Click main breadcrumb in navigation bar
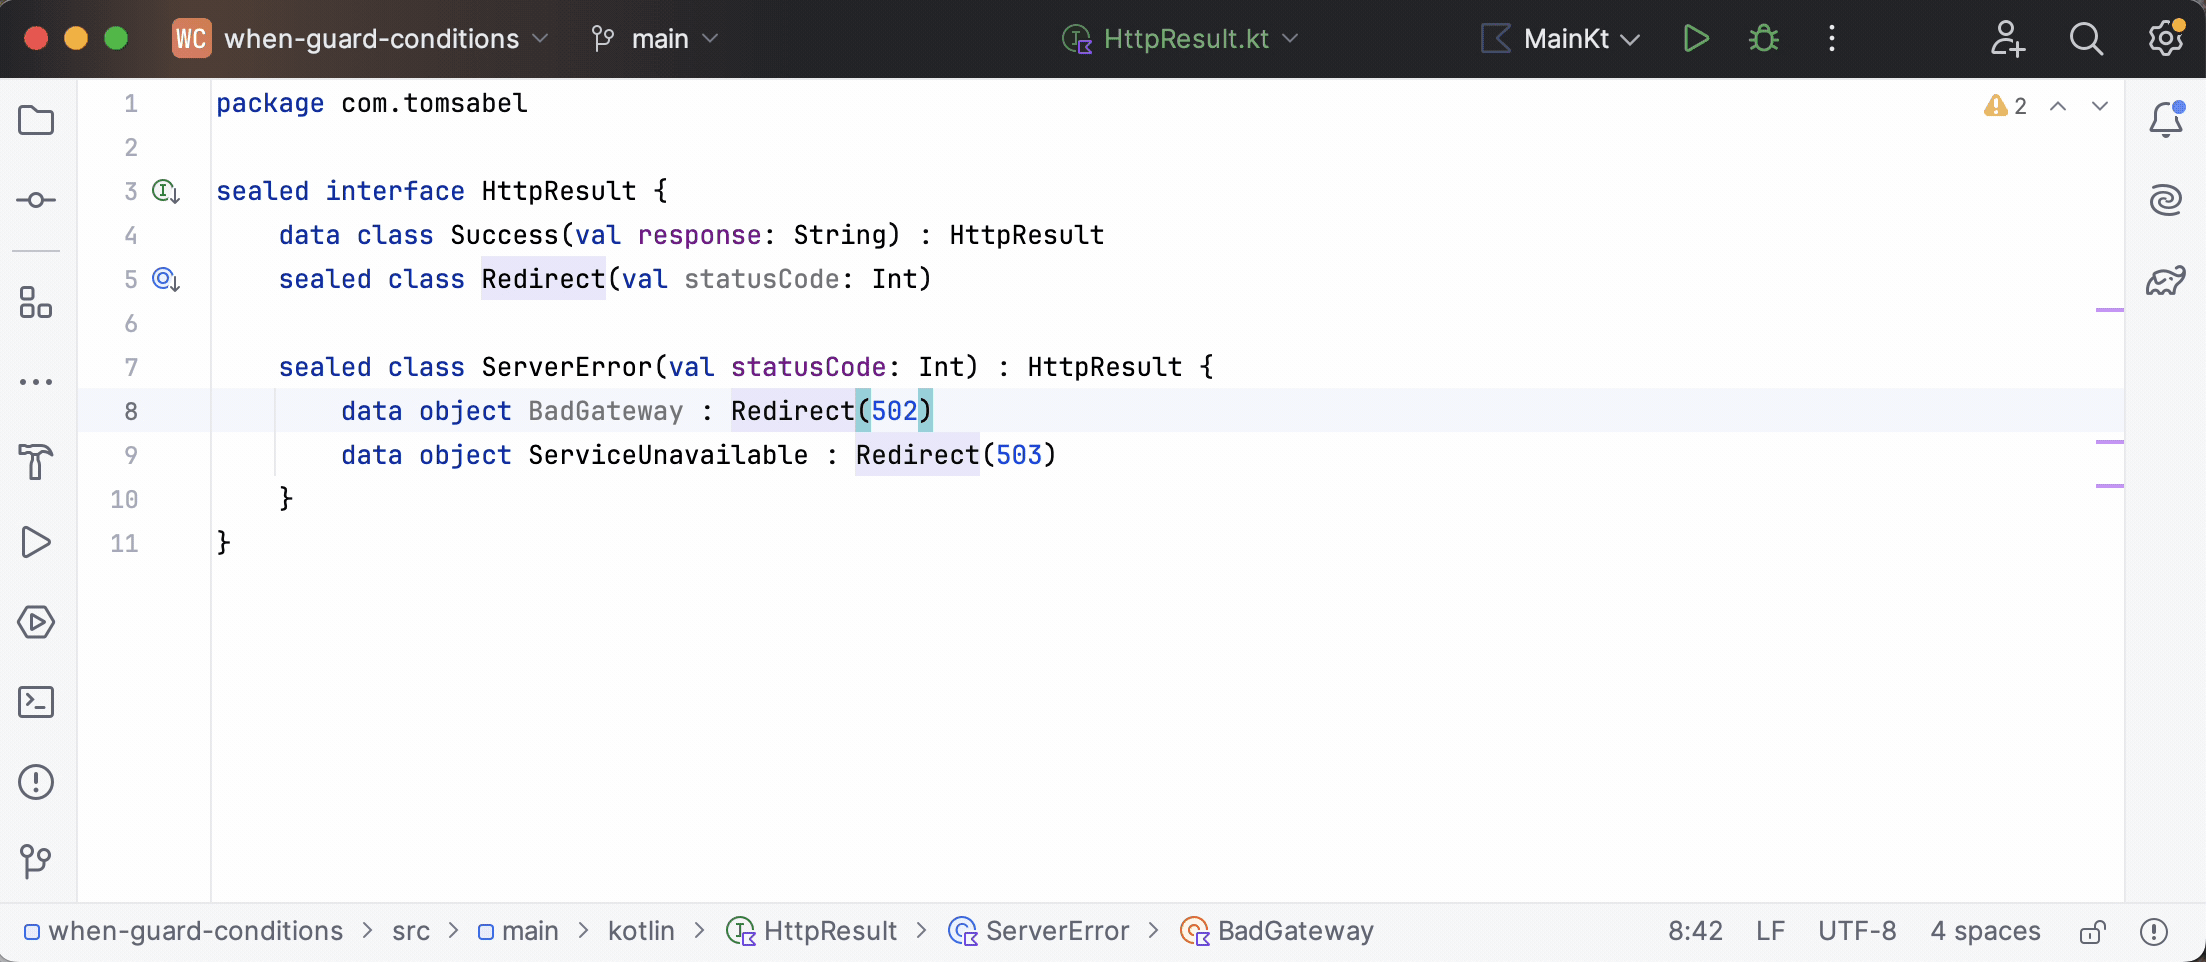2206x962 pixels. (518, 931)
